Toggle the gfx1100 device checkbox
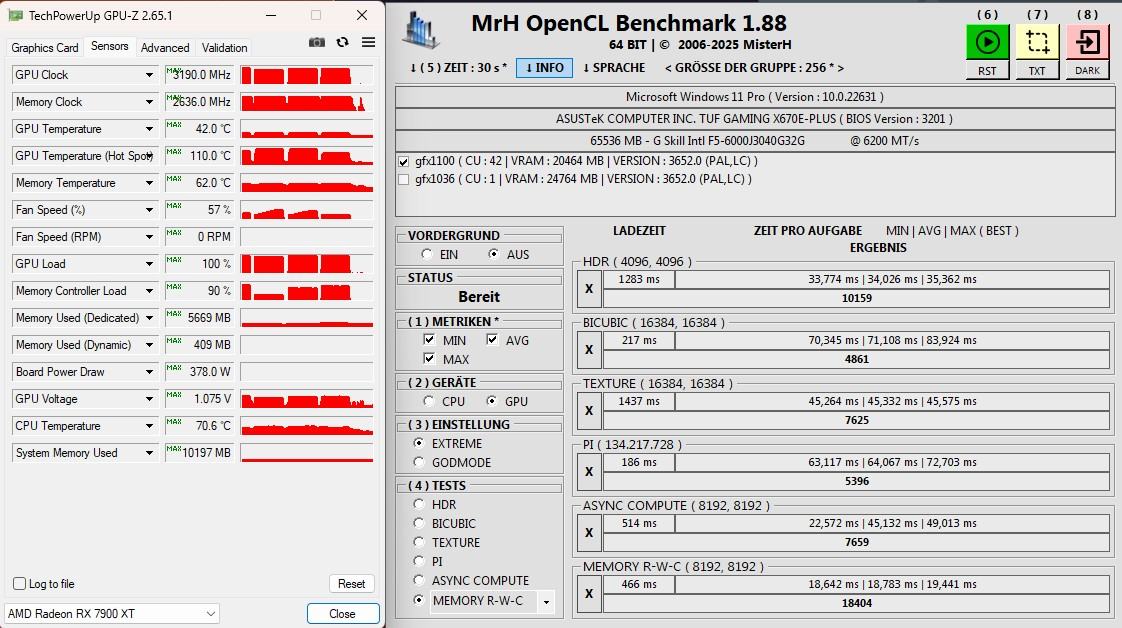 coord(404,162)
